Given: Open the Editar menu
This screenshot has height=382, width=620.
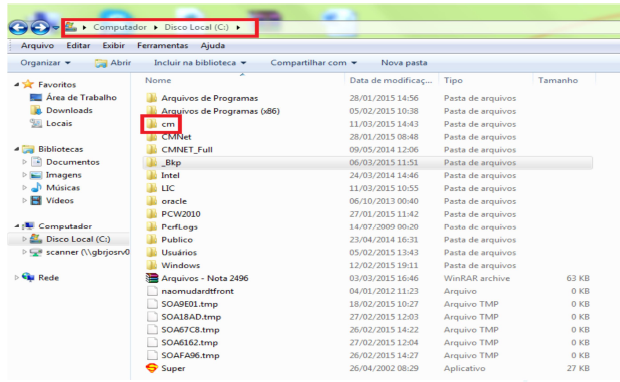Looking at the screenshot, I should point(78,45).
